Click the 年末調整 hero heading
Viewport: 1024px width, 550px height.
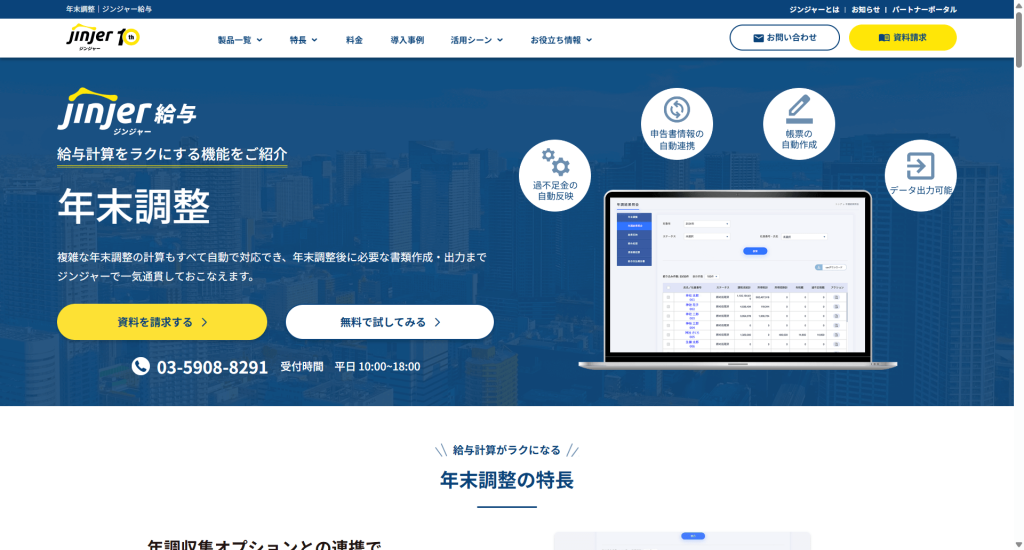pyautogui.click(x=134, y=206)
